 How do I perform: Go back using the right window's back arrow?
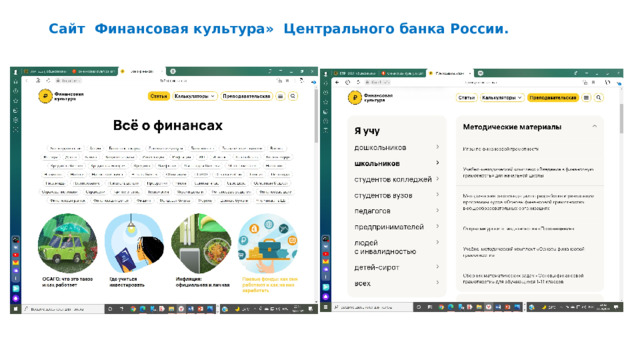337,82
